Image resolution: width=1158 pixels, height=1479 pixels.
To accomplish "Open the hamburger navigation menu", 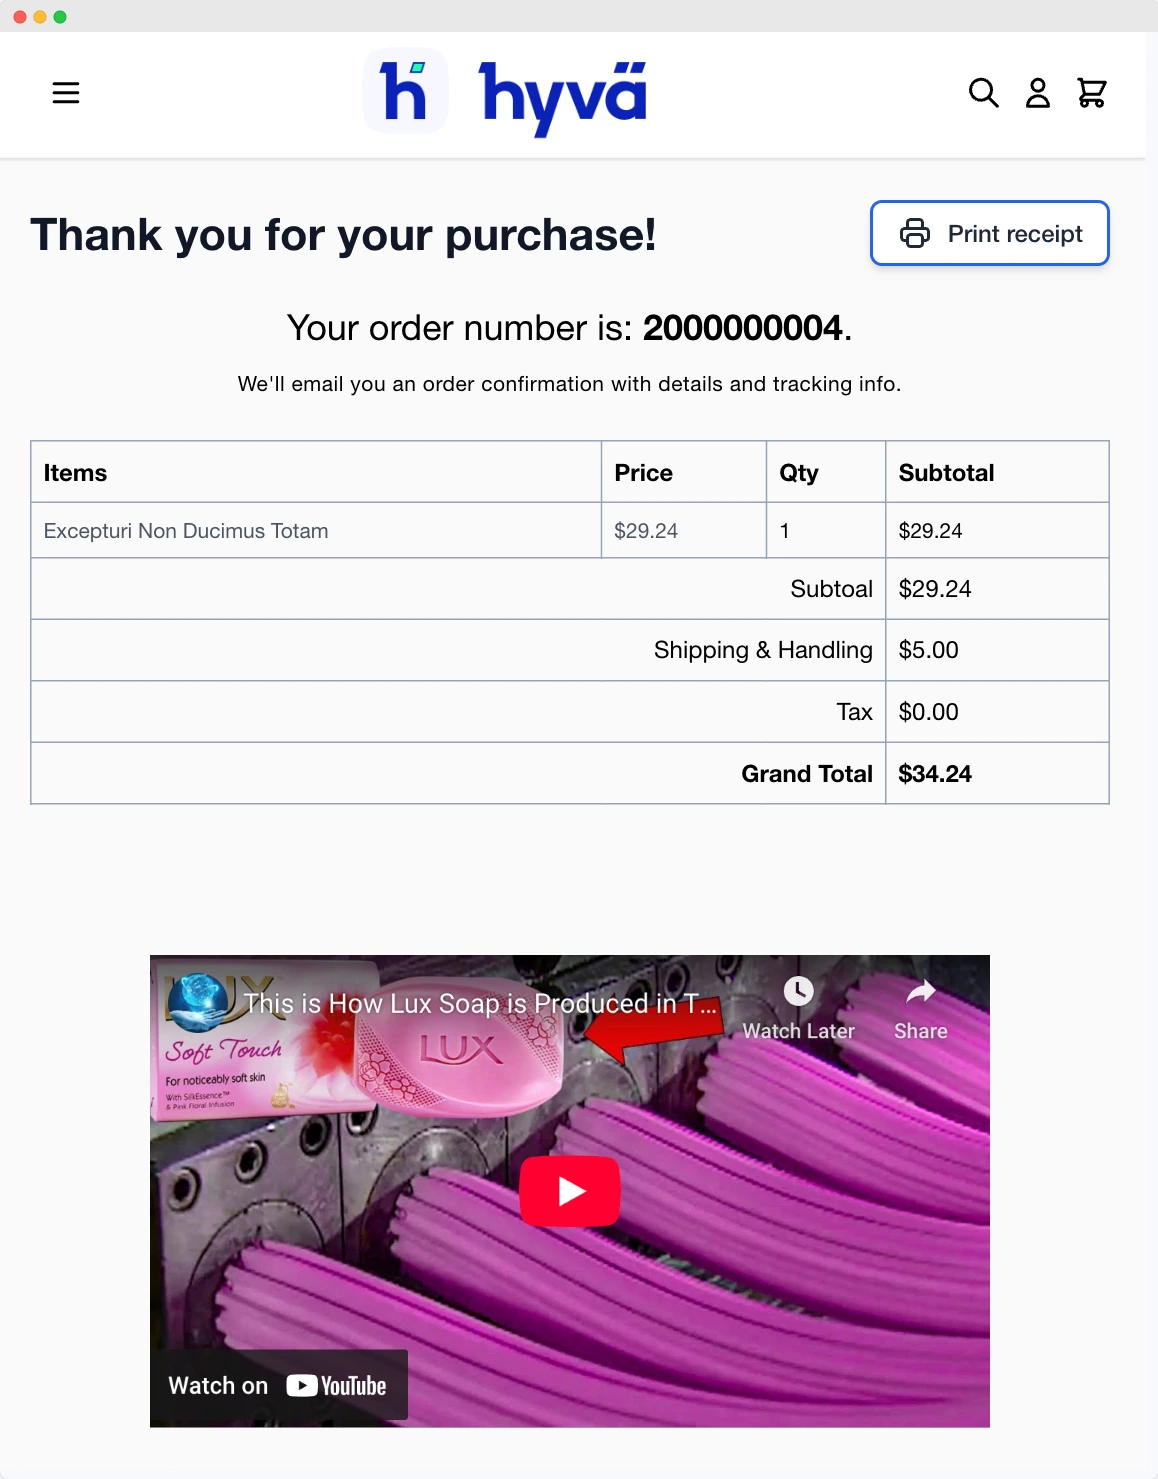I will pyautogui.click(x=66, y=93).
